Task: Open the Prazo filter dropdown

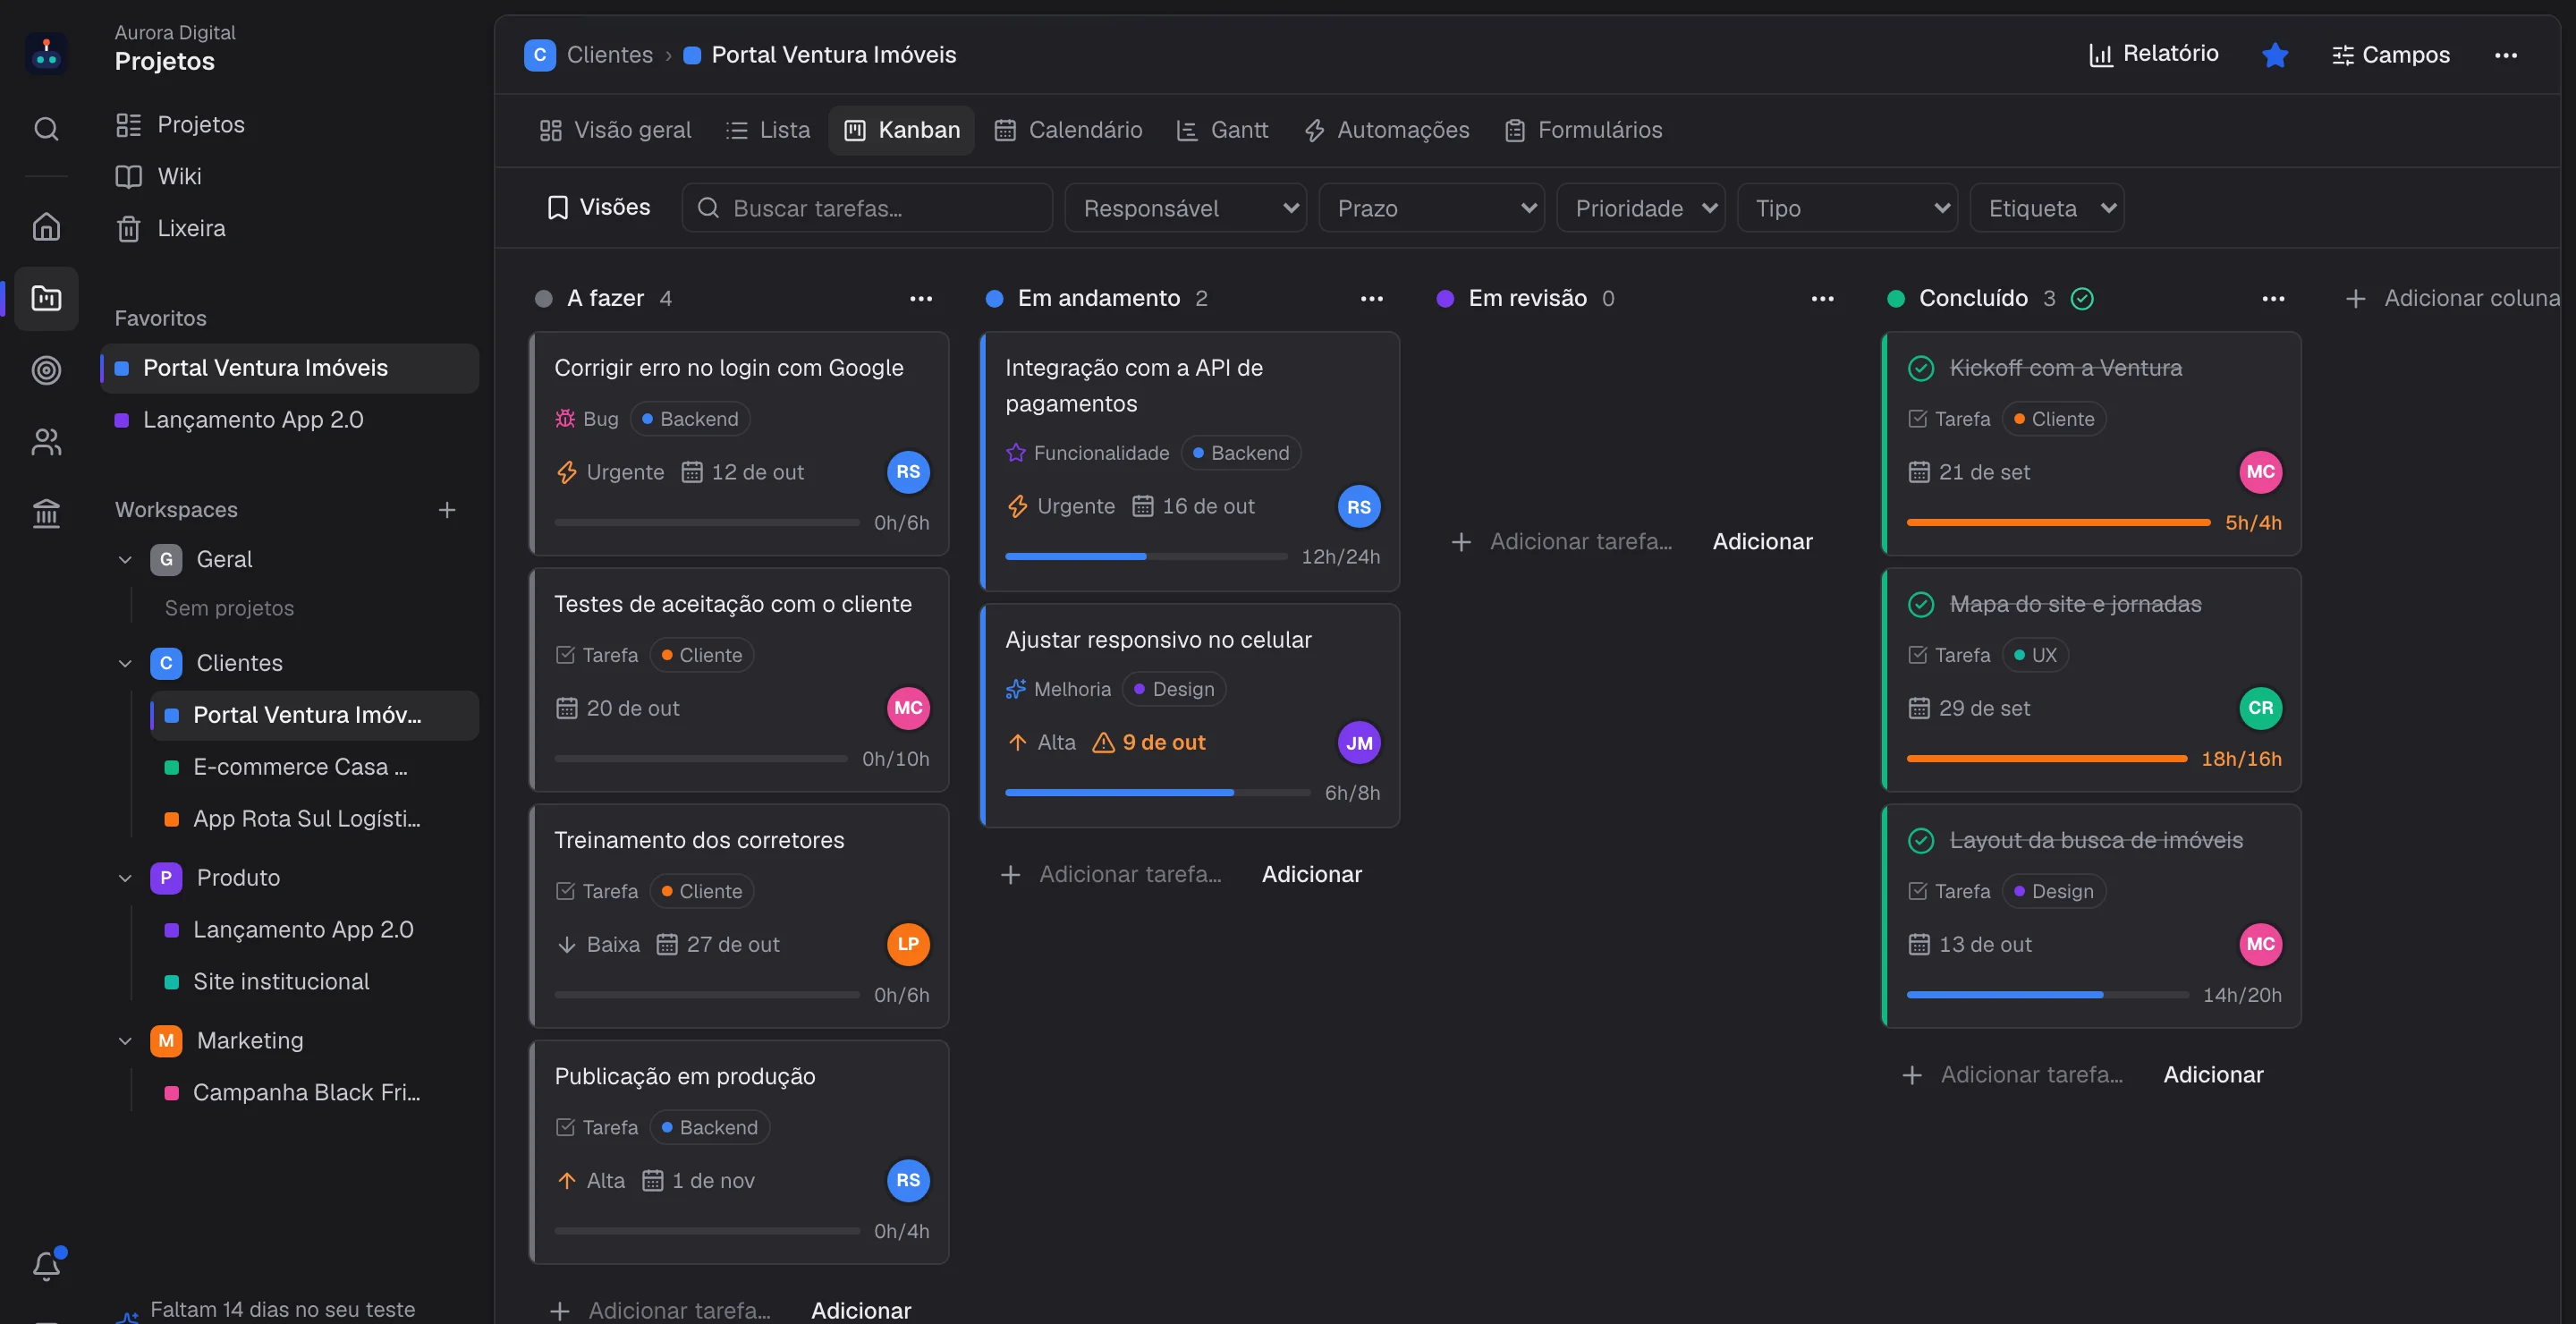Action: [x=1431, y=208]
